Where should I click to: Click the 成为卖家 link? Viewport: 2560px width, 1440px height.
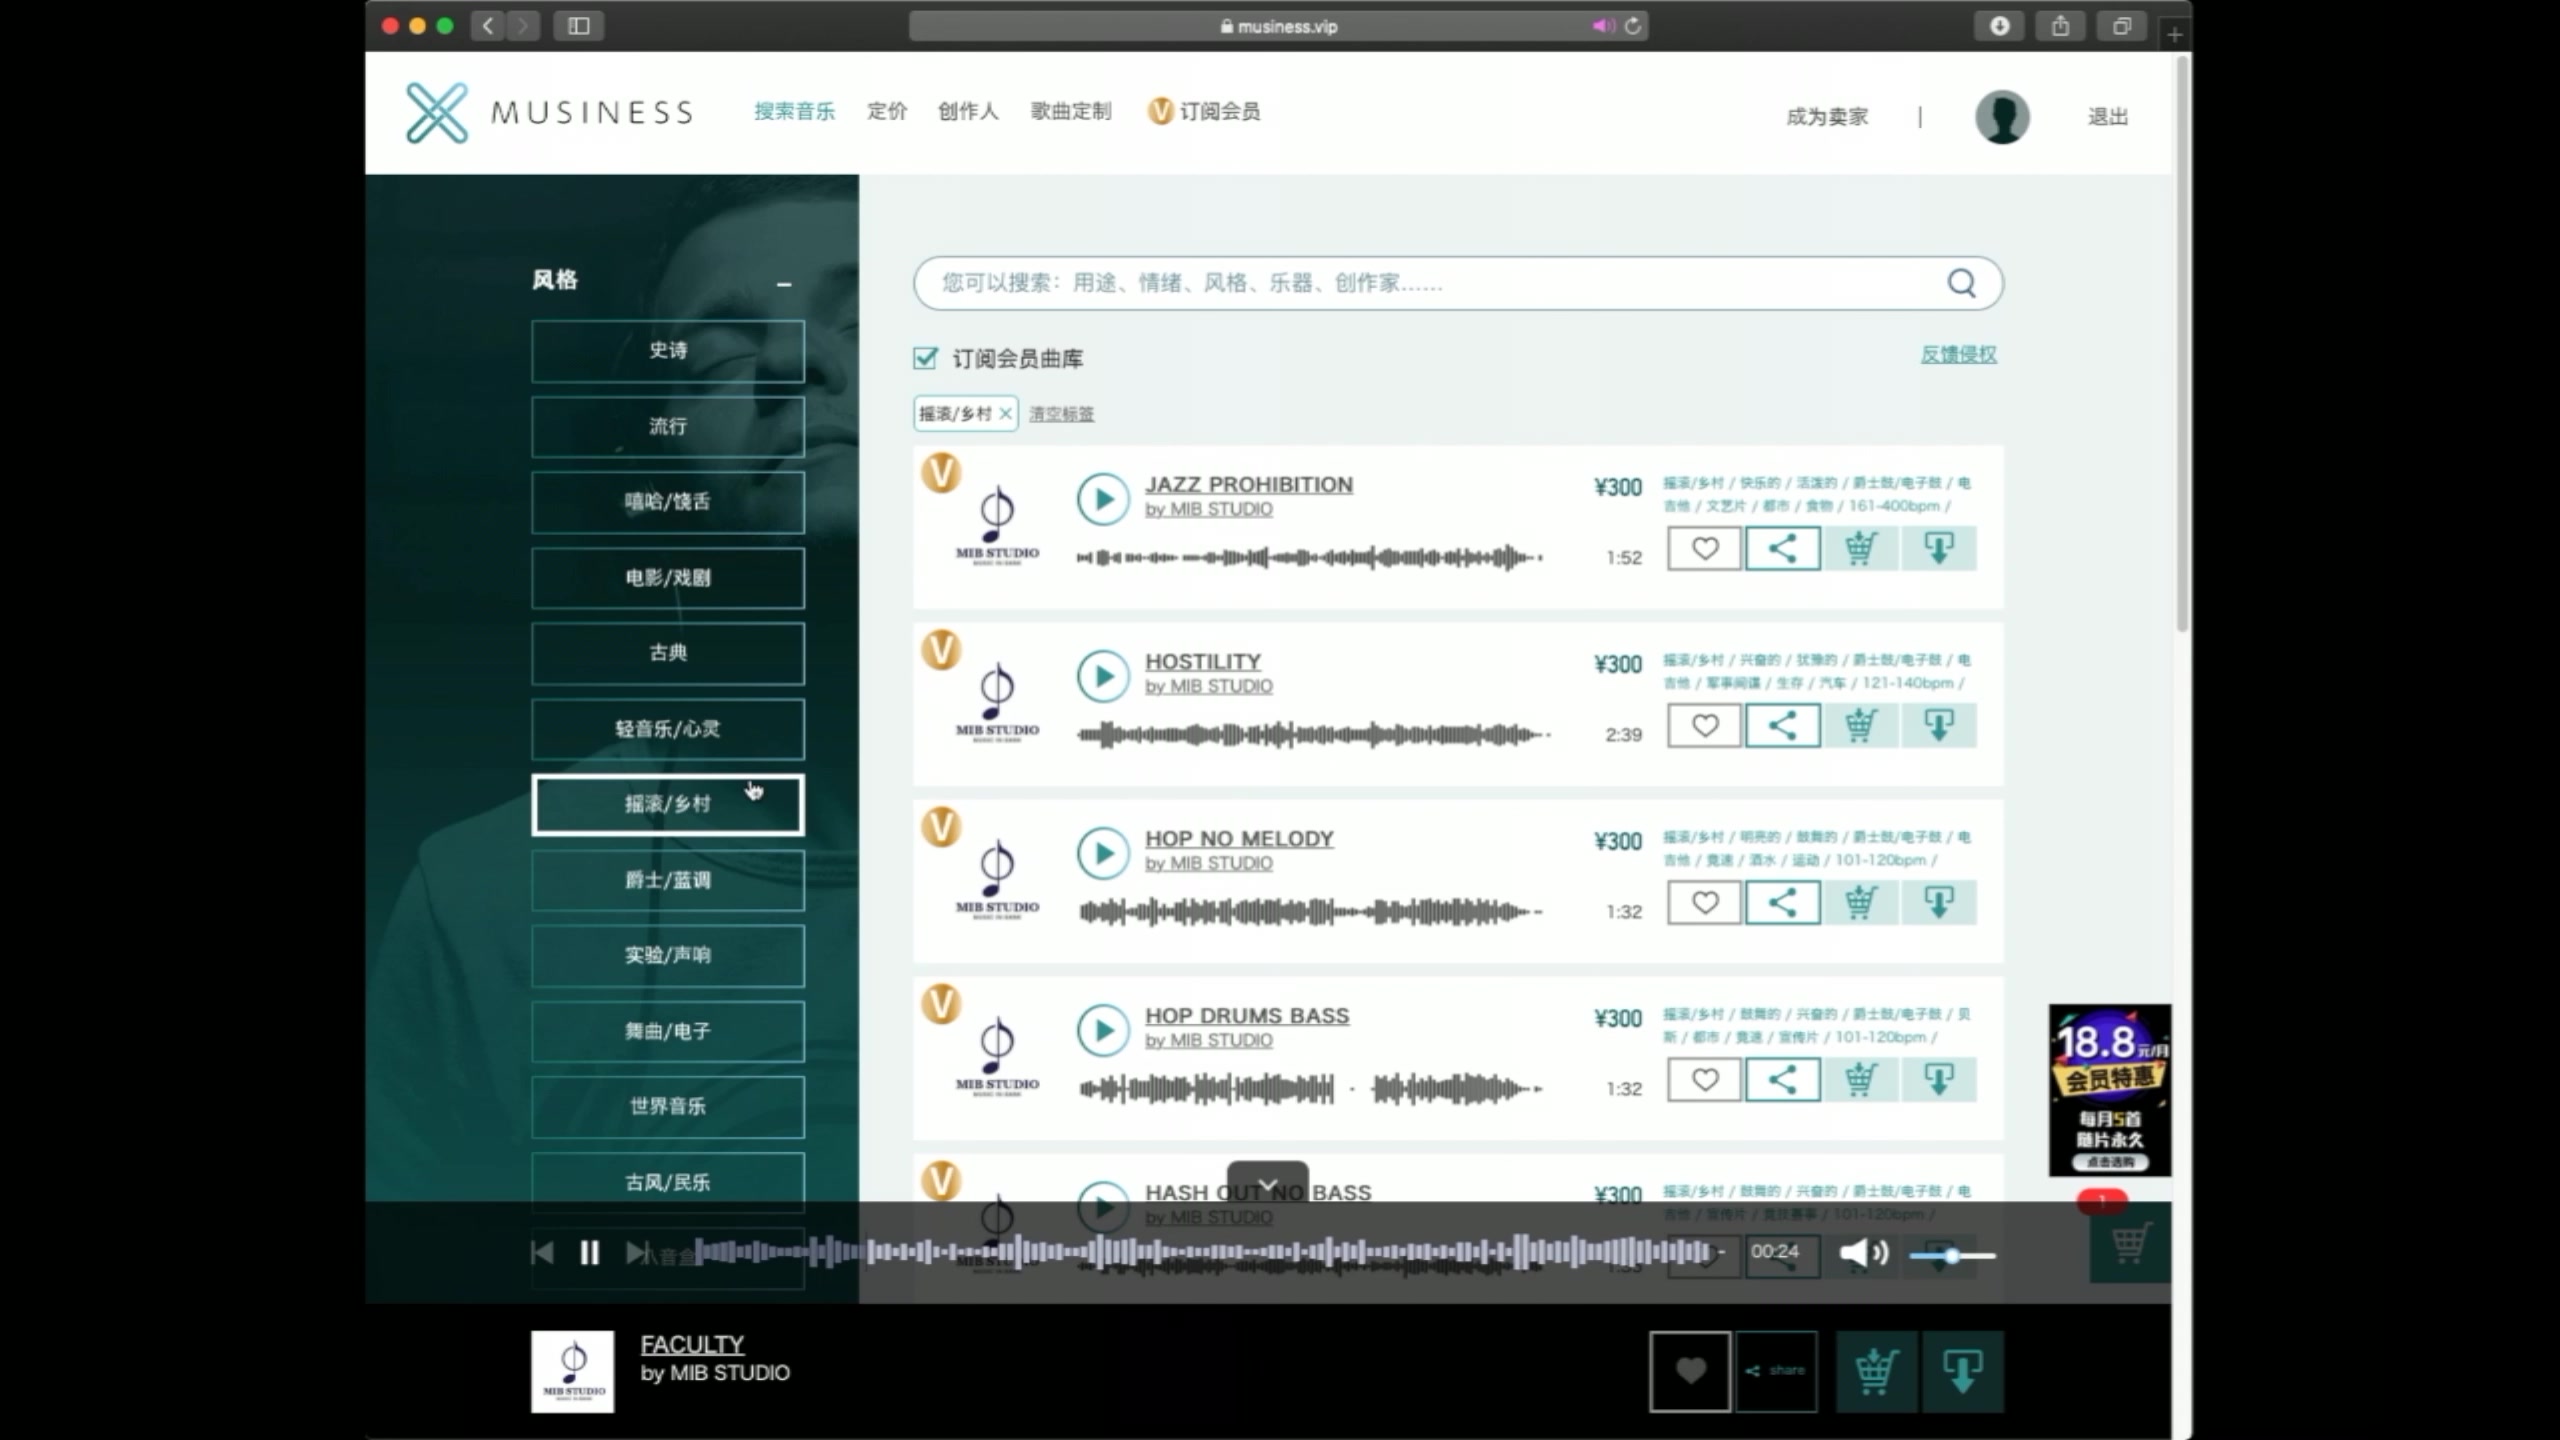coord(1827,117)
